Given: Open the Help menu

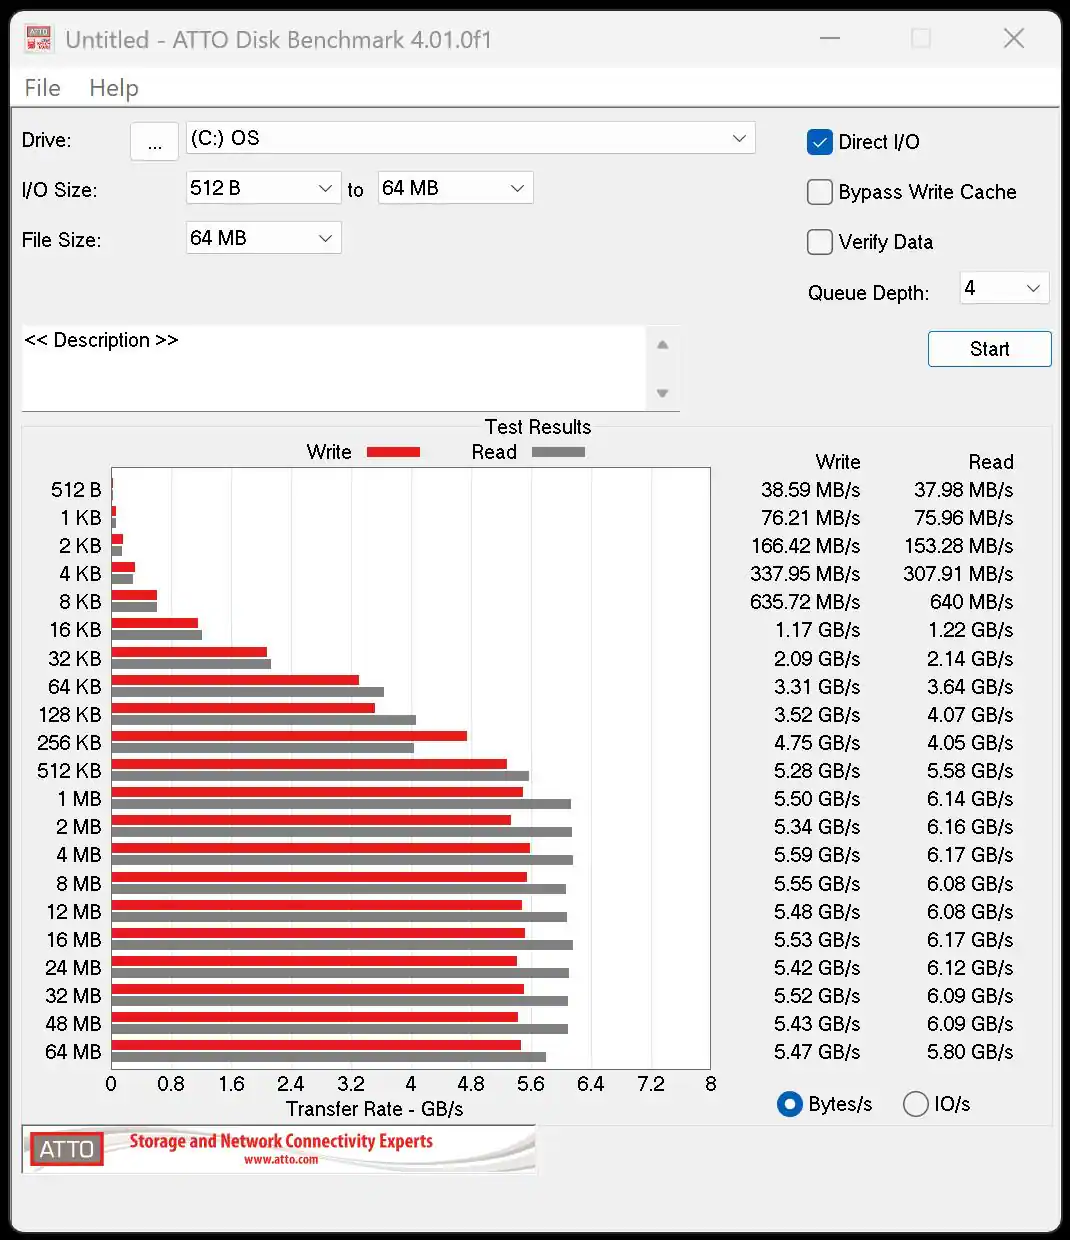Looking at the screenshot, I should point(113,88).
